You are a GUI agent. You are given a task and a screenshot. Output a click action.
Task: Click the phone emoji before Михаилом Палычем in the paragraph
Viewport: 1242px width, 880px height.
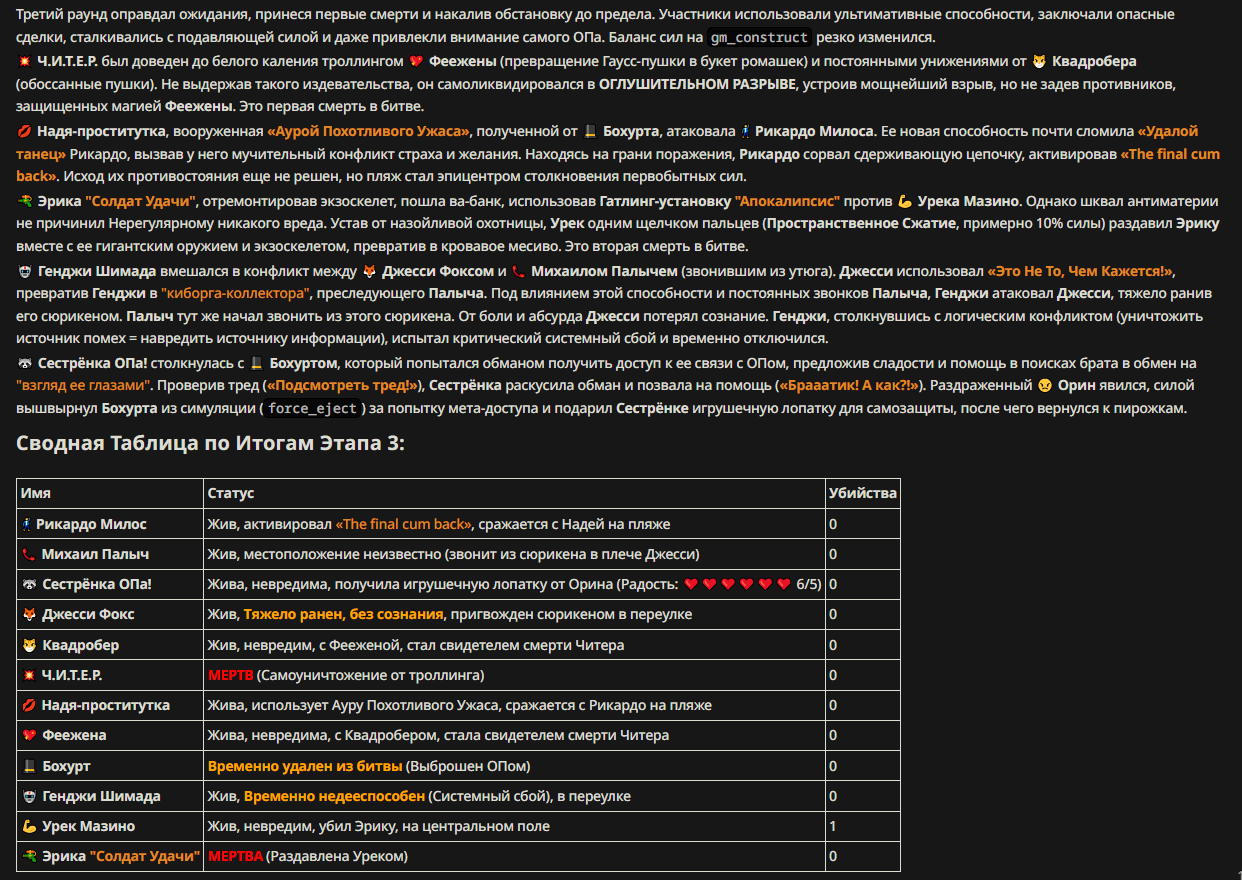pyautogui.click(x=518, y=271)
